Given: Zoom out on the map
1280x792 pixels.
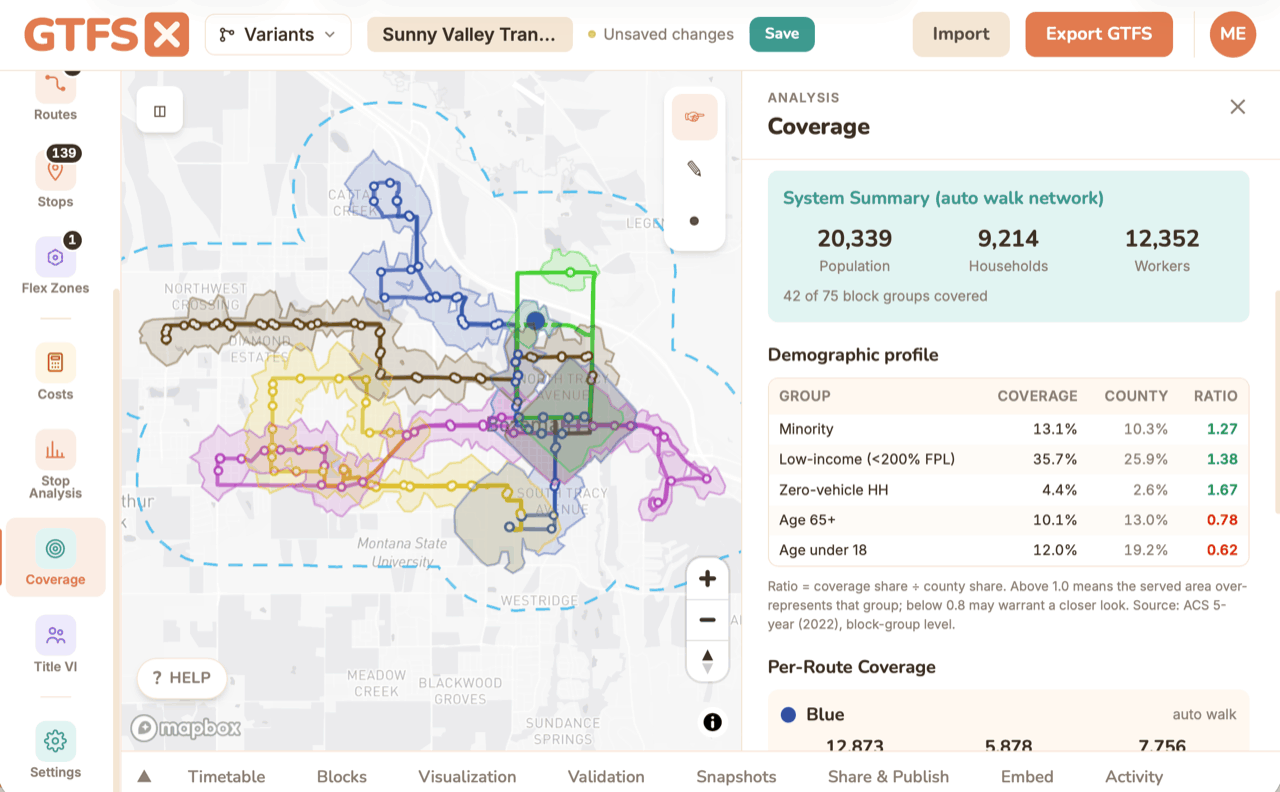Looking at the screenshot, I should coord(707,620).
